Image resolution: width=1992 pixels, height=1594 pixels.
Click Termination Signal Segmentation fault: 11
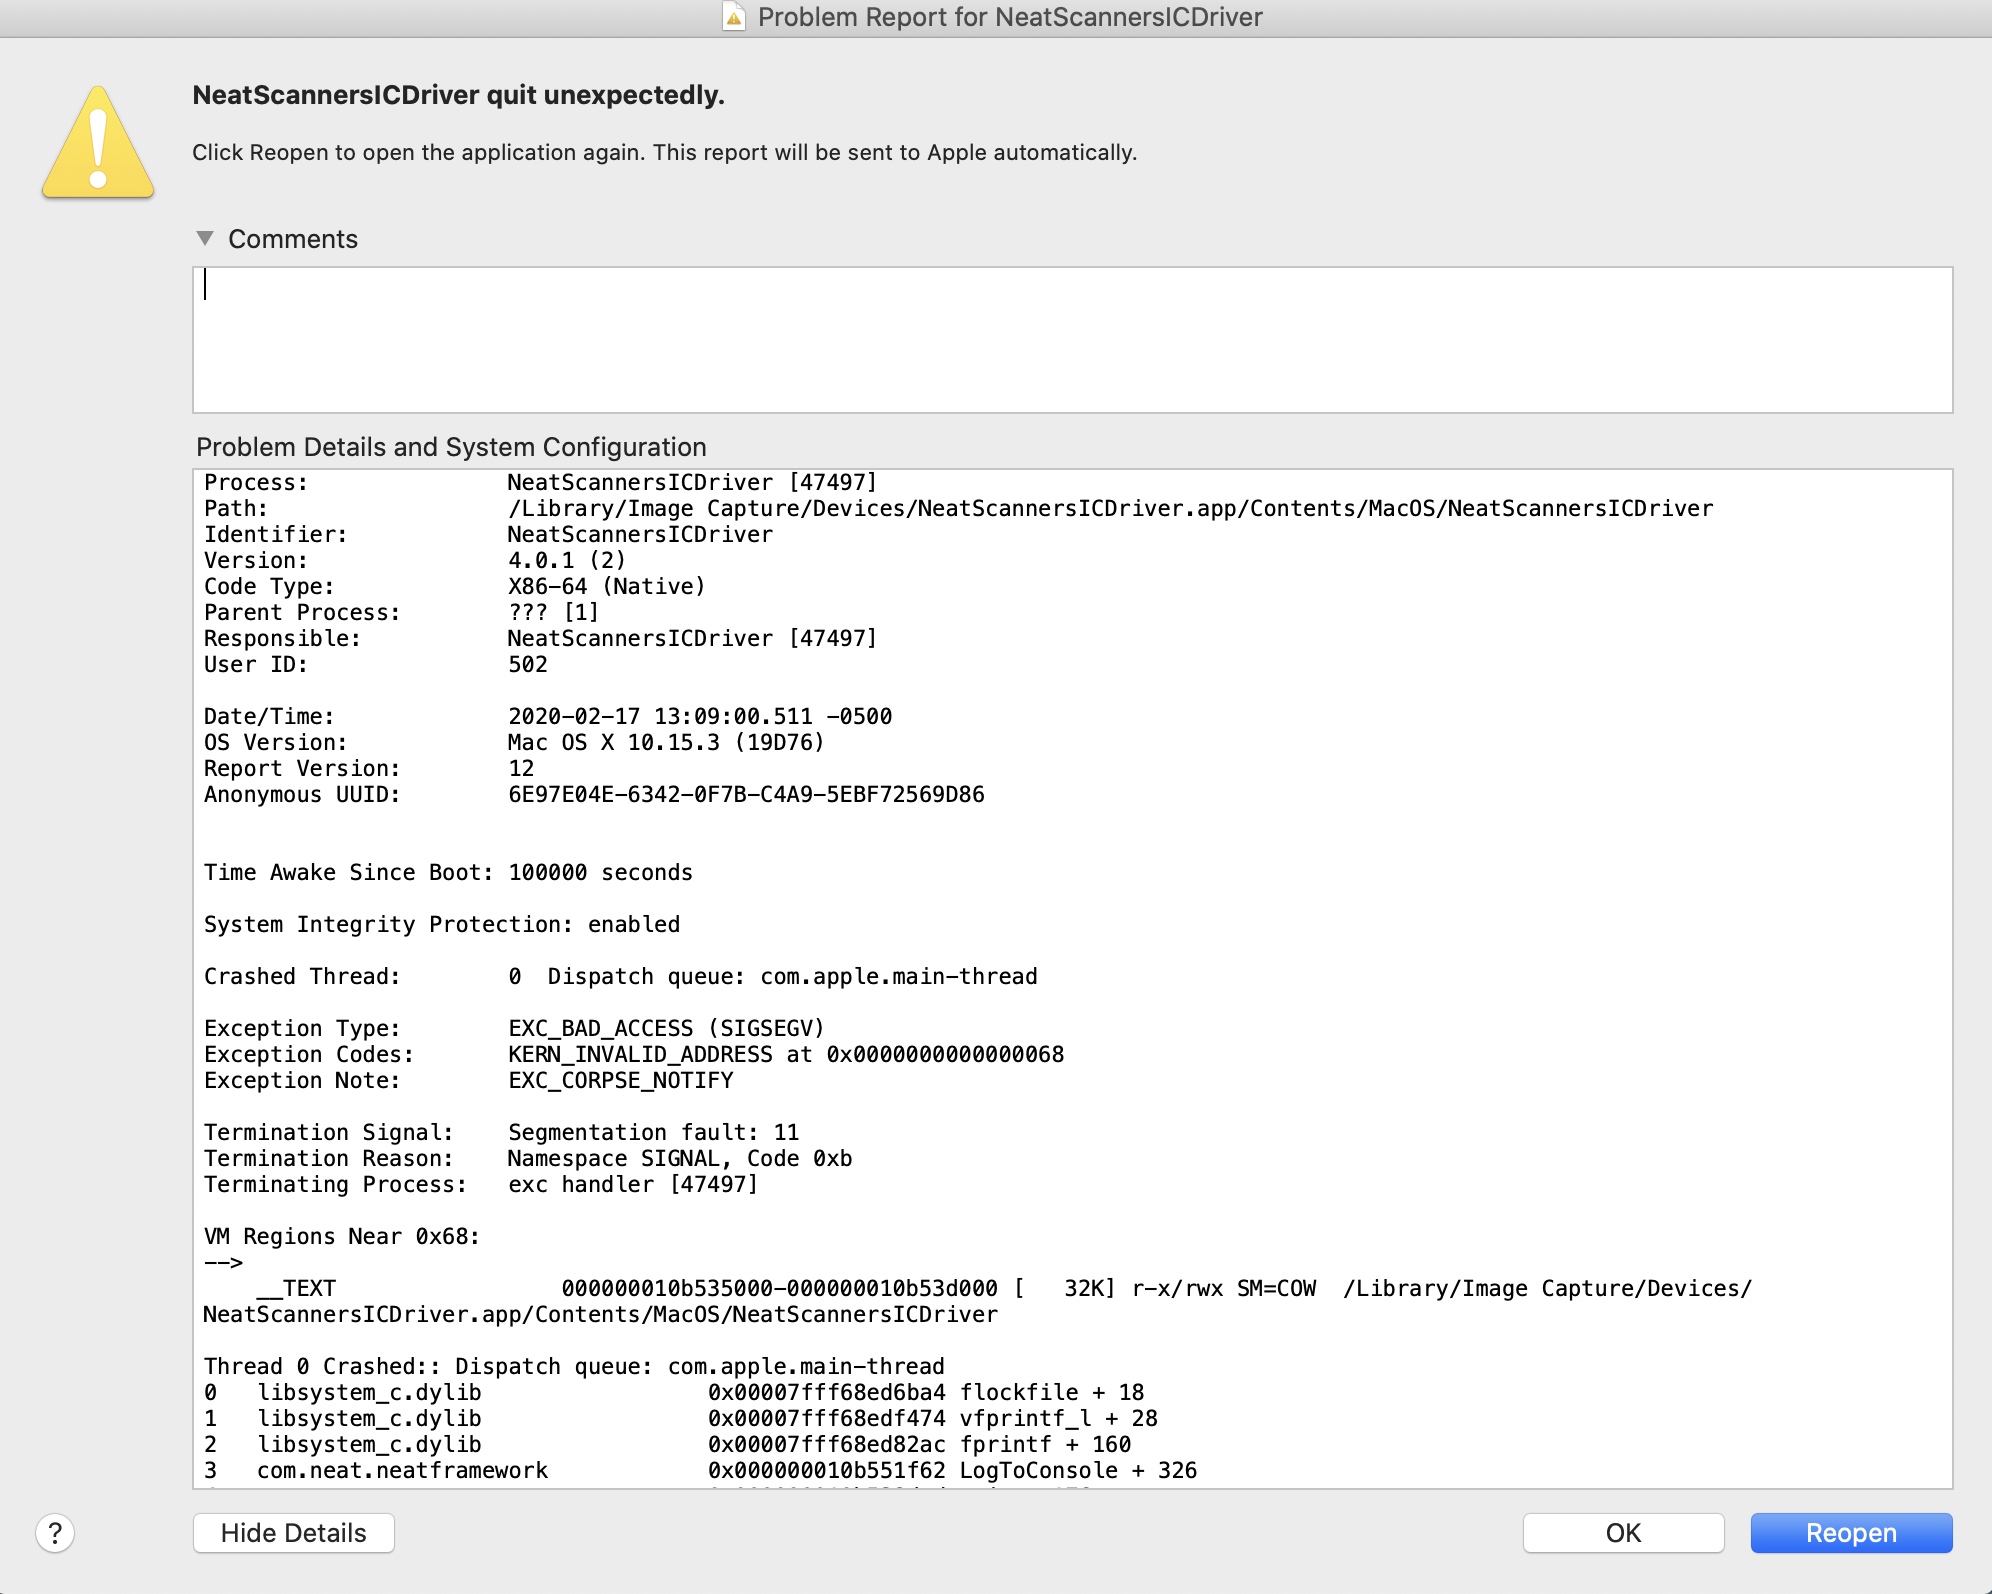click(x=653, y=1132)
